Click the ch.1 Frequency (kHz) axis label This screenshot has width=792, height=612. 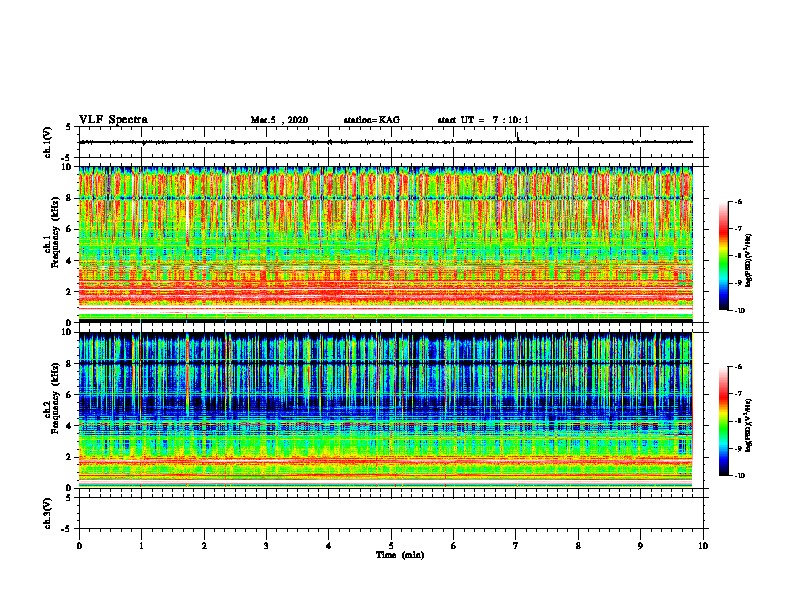click(52, 232)
